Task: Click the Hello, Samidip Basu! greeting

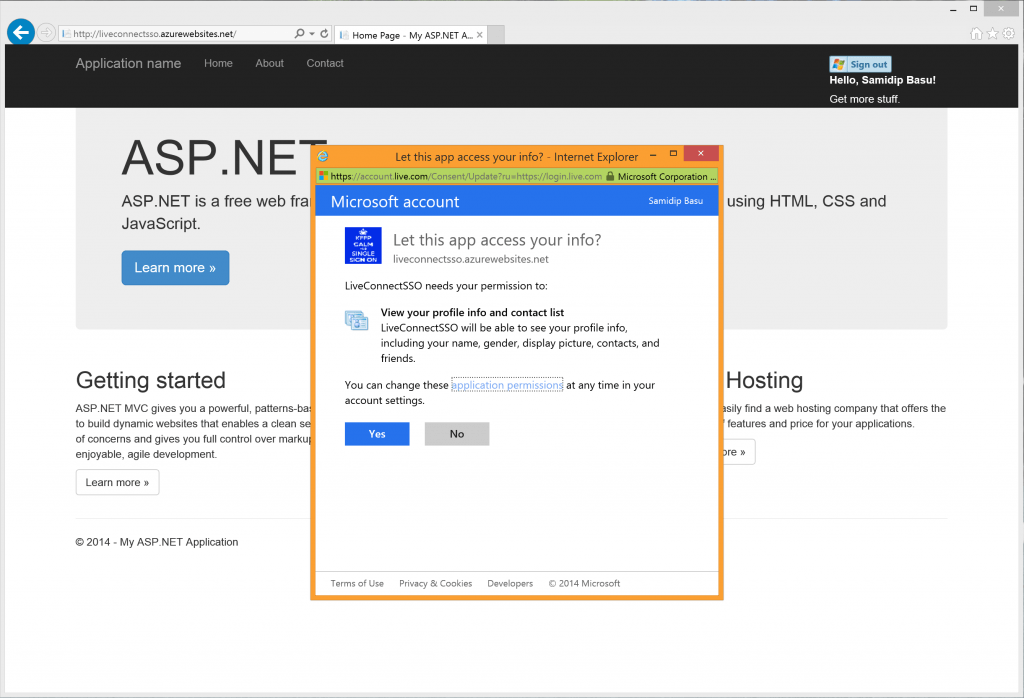Action: 882,80
